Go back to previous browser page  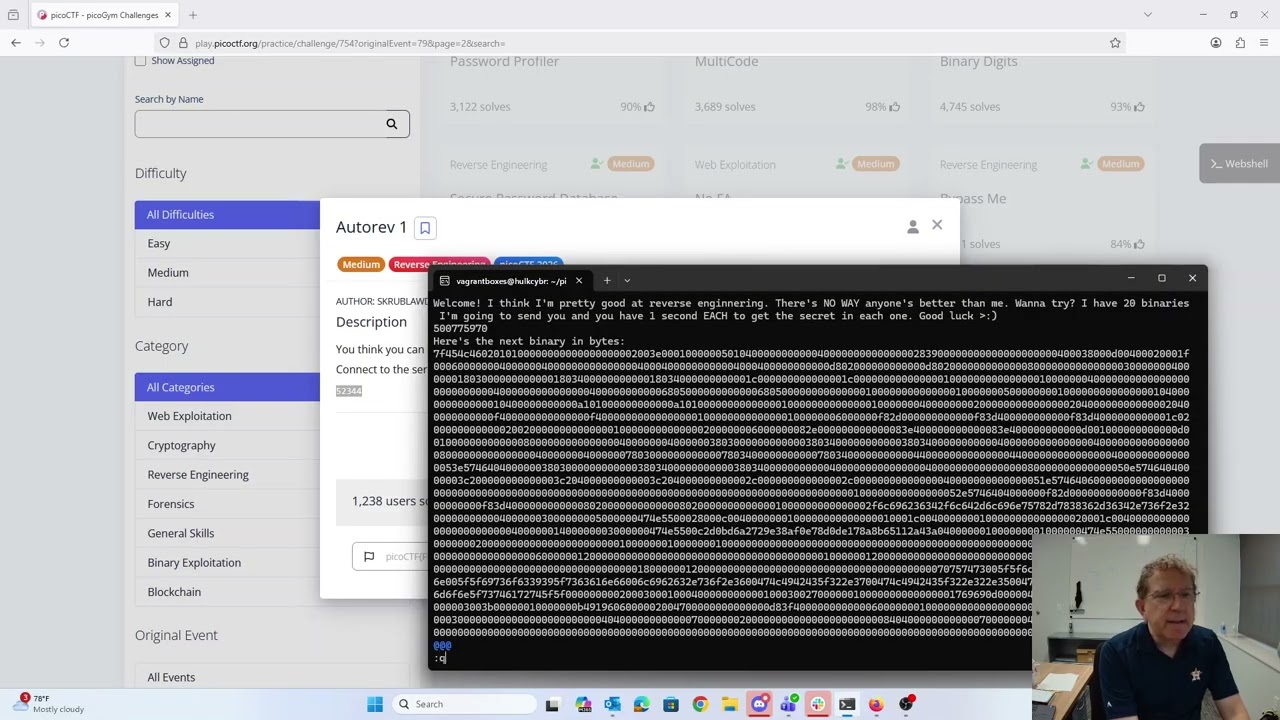[16, 43]
